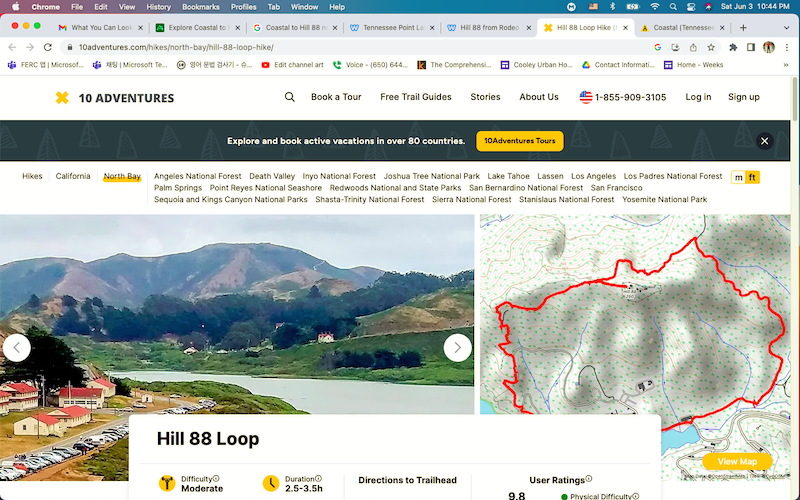Click the 10Adventures Tours button
Image resolution: width=800 pixels, height=500 pixels.
tap(519, 141)
